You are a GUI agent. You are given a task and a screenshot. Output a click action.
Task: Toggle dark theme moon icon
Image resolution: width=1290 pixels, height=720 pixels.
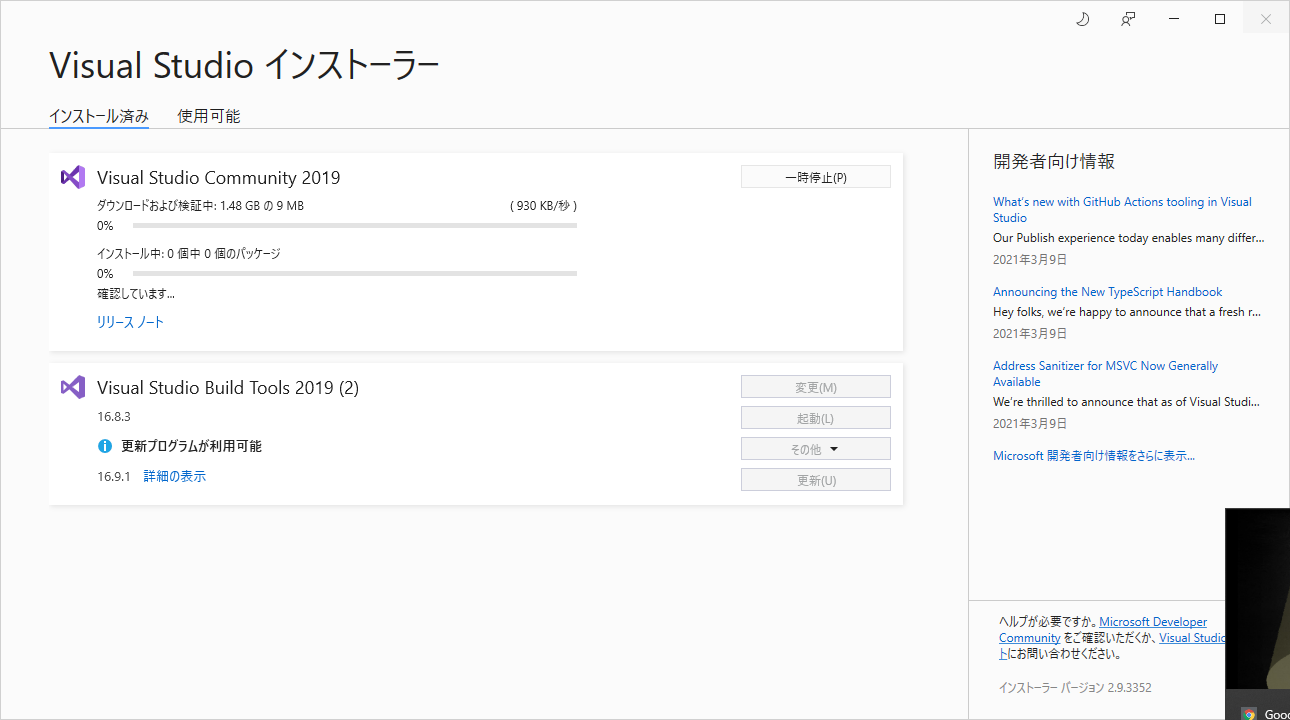pyautogui.click(x=1082, y=19)
